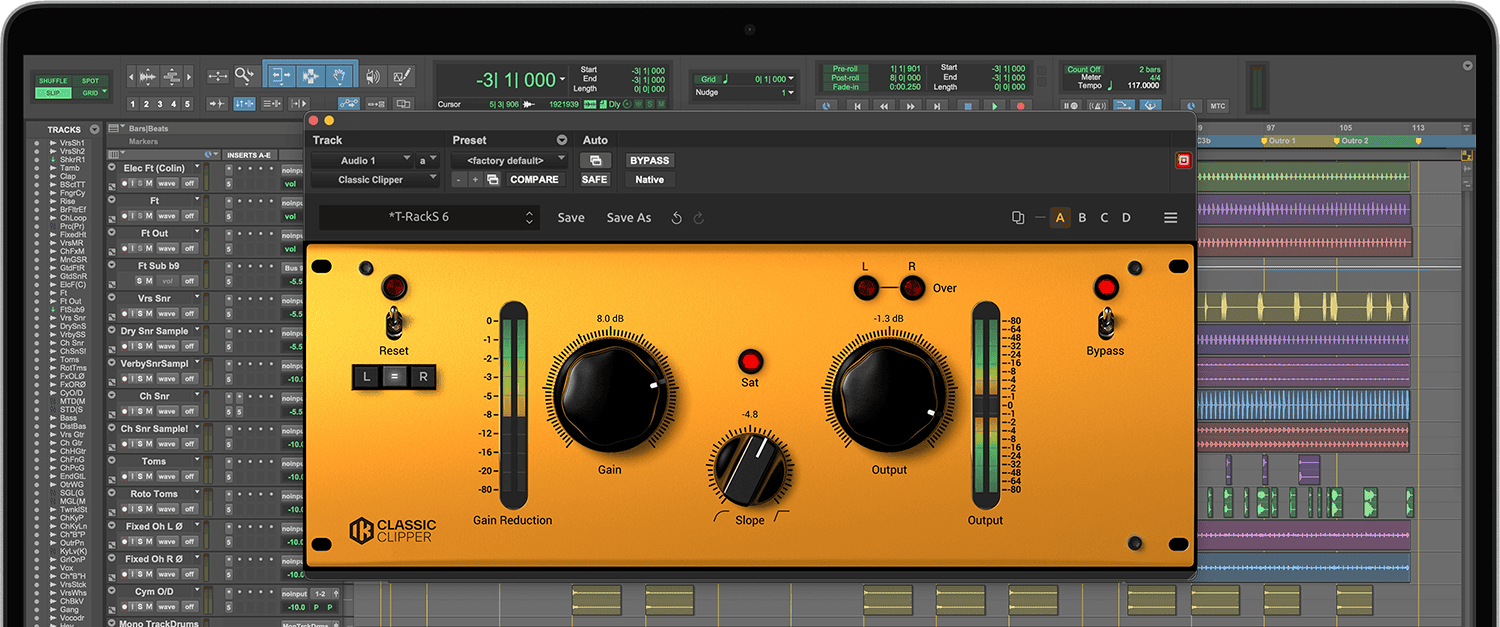The image size is (1500, 627).
Task: Select the Zoomer magnifier tool
Action: 244,76
